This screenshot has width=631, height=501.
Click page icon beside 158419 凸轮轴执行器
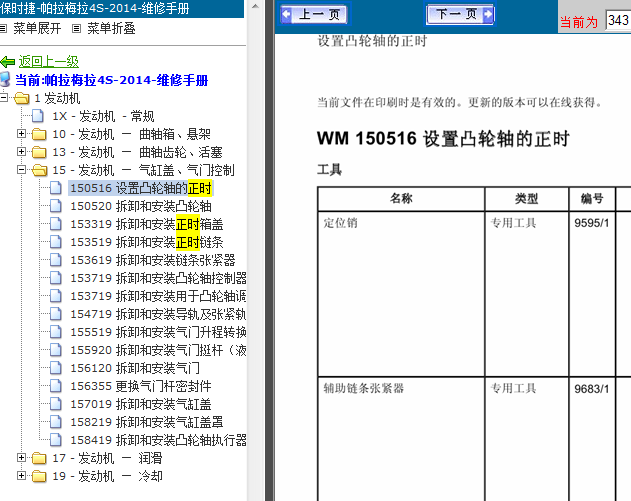[56, 440]
